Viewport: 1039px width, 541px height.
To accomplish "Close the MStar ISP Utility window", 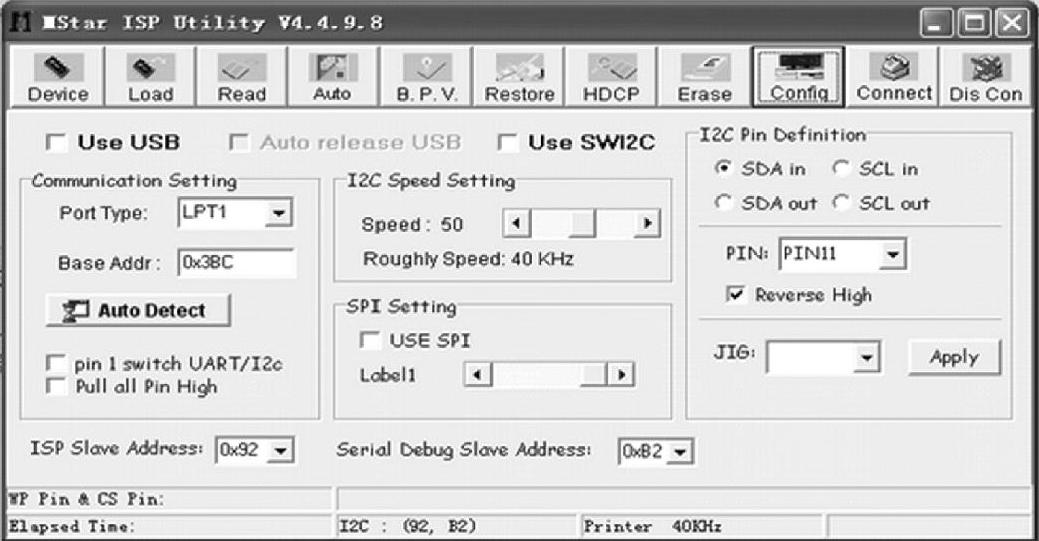I will pyautogui.click(x=1012, y=23).
